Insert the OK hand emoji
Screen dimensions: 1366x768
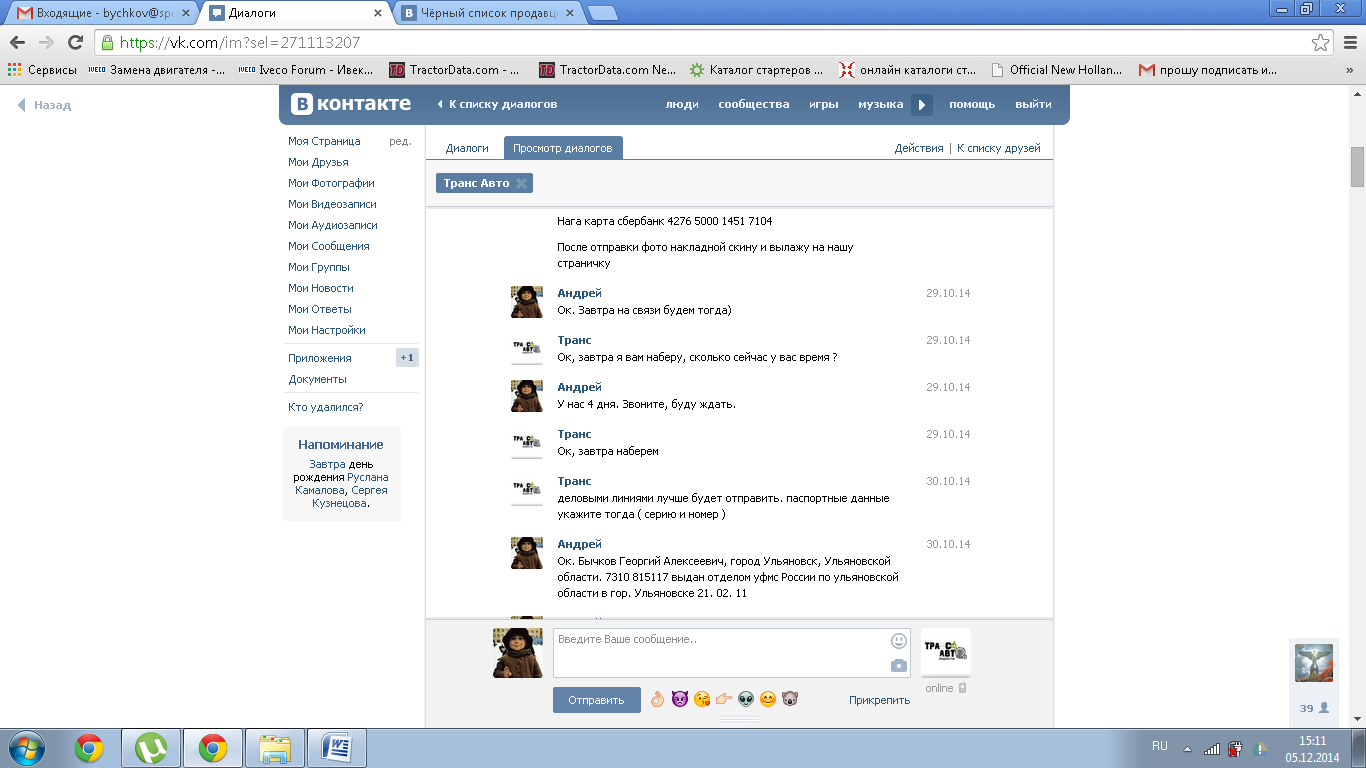(x=657, y=699)
